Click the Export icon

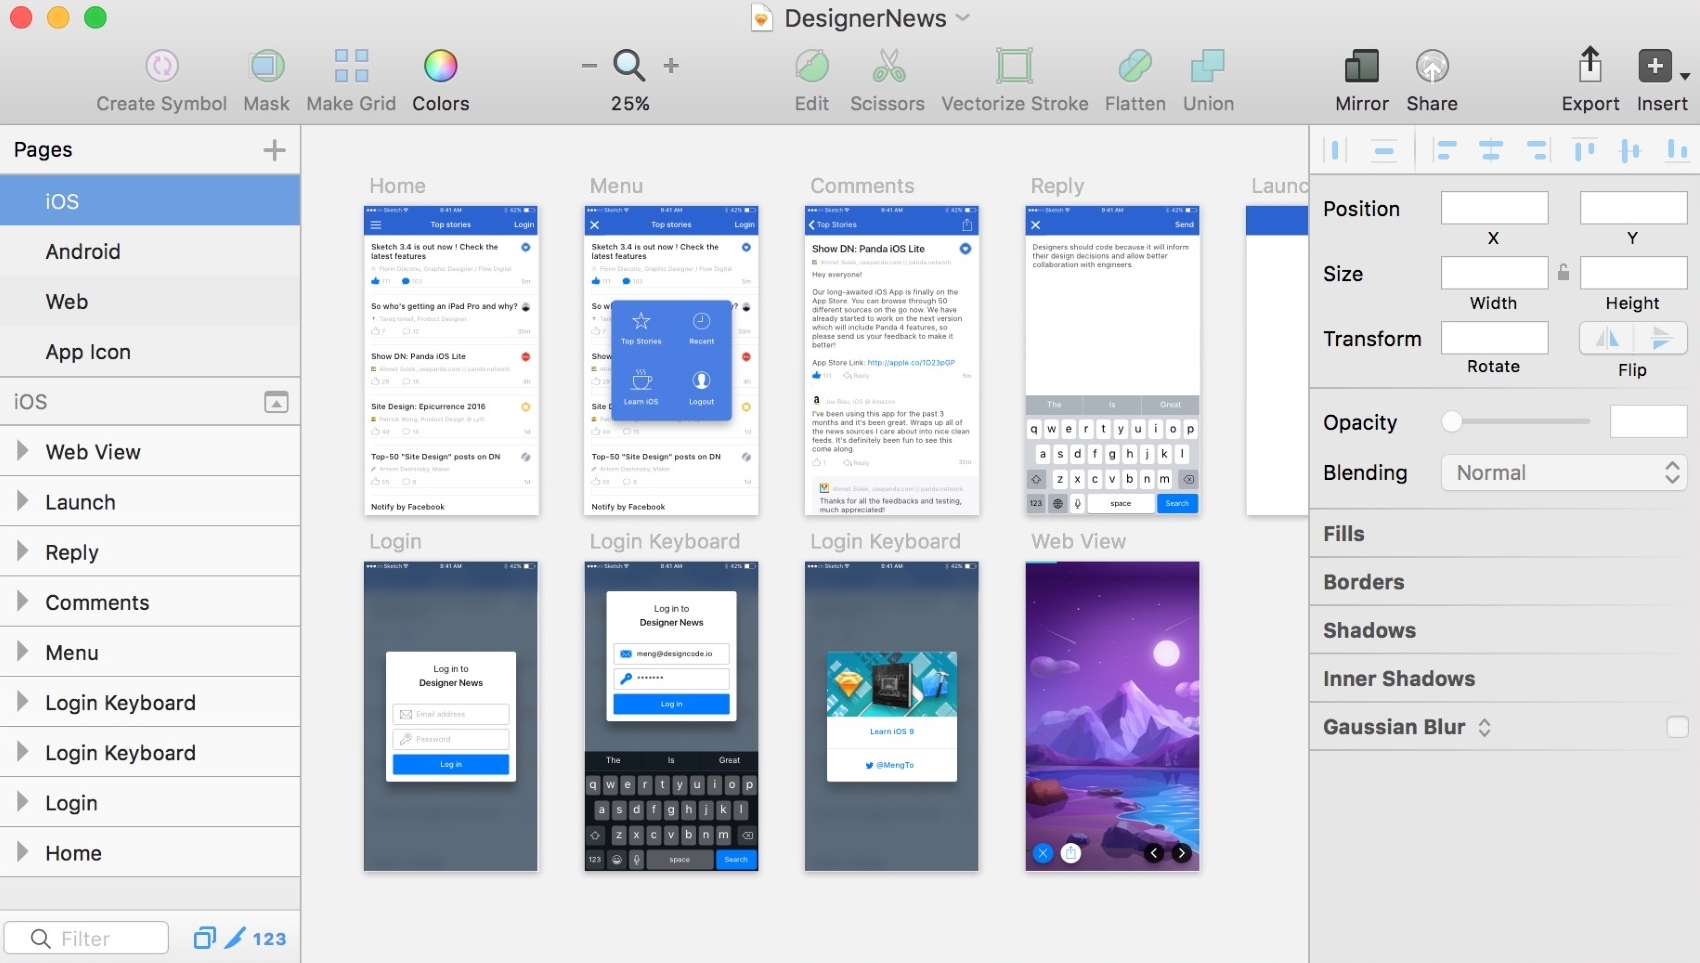click(1590, 67)
